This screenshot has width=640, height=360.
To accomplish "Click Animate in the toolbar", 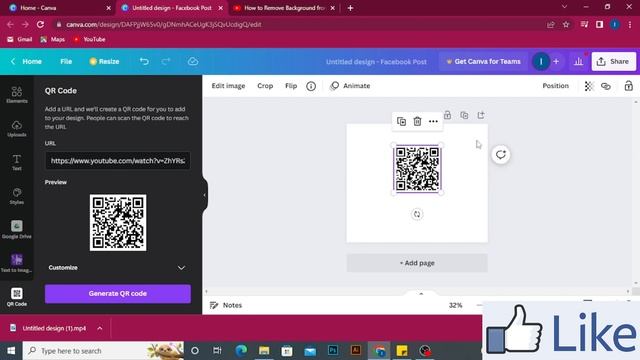I will 350,86.
